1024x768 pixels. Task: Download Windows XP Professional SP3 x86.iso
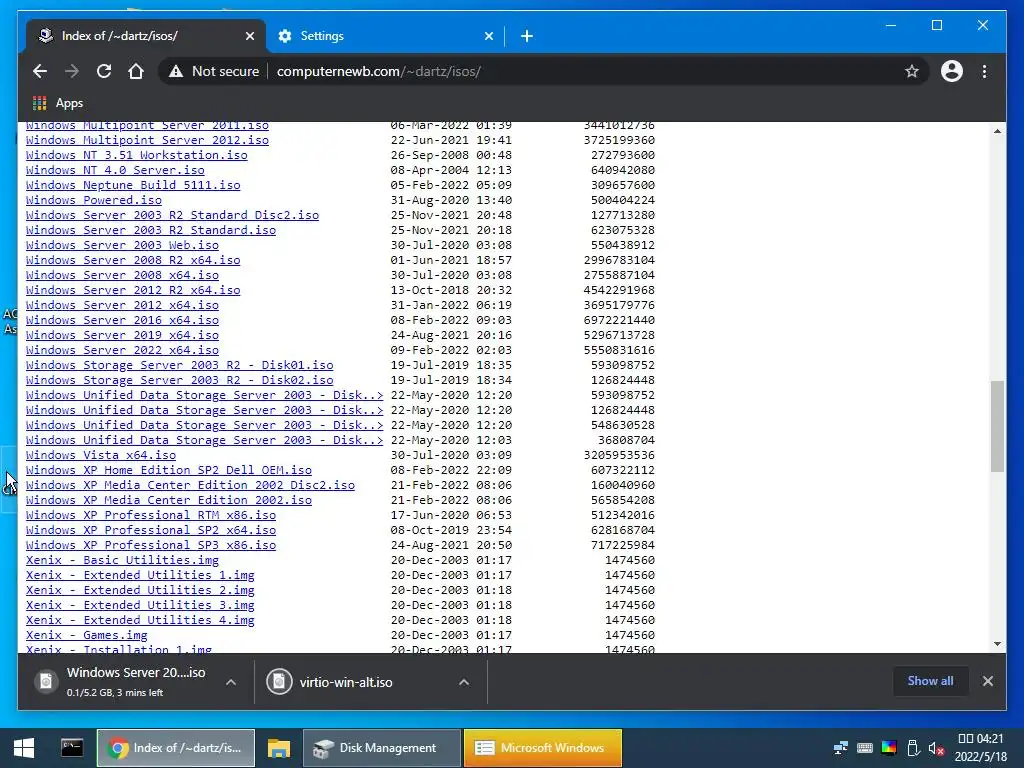click(x=151, y=546)
